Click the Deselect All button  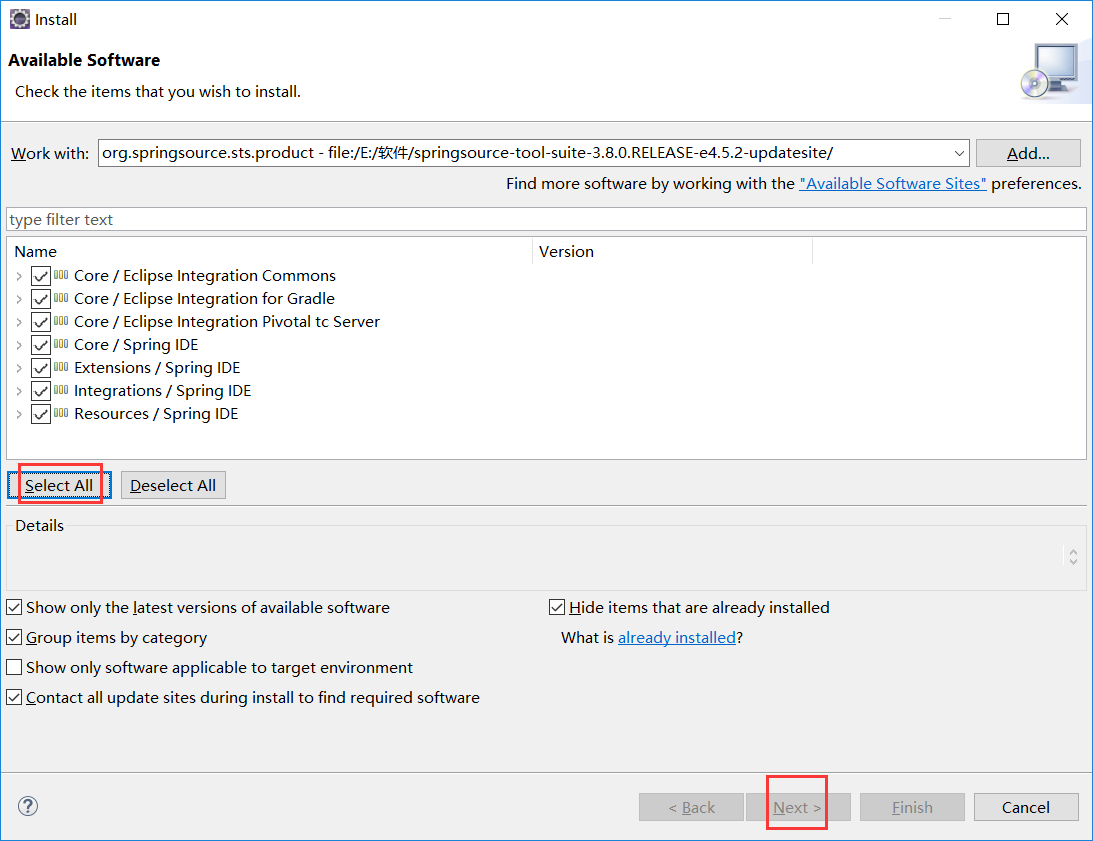(x=173, y=485)
